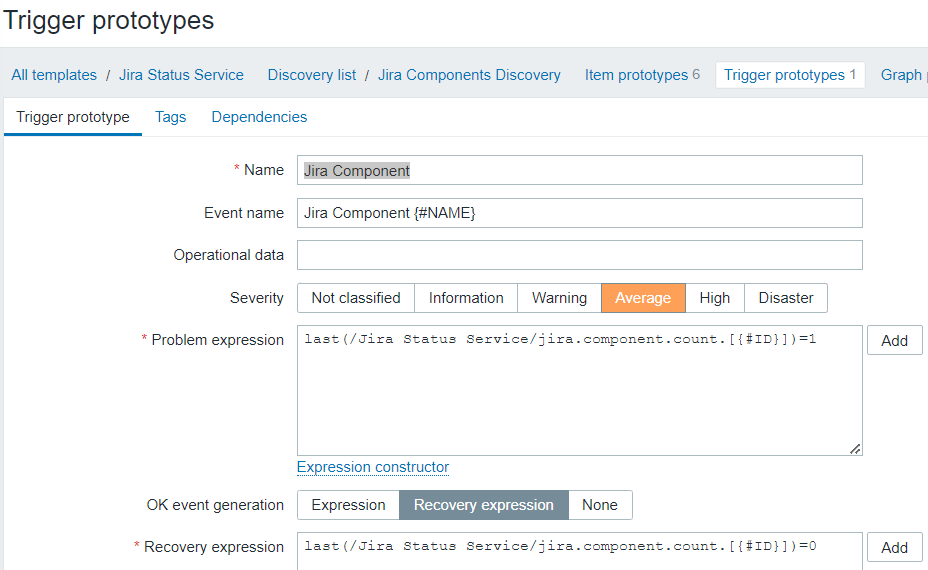Screen dimensions: 928x570
Task: Click the Name input field
Action: [579, 170]
